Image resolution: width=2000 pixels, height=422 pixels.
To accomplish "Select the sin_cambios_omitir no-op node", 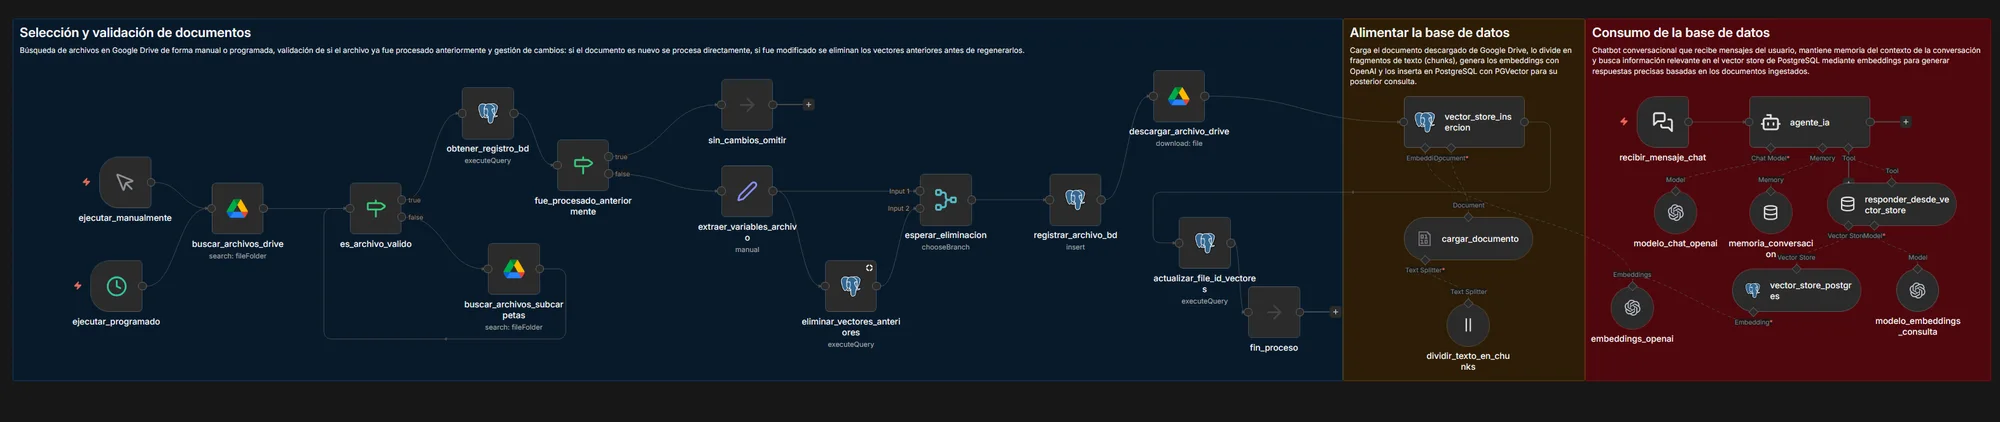I will pyautogui.click(x=747, y=104).
